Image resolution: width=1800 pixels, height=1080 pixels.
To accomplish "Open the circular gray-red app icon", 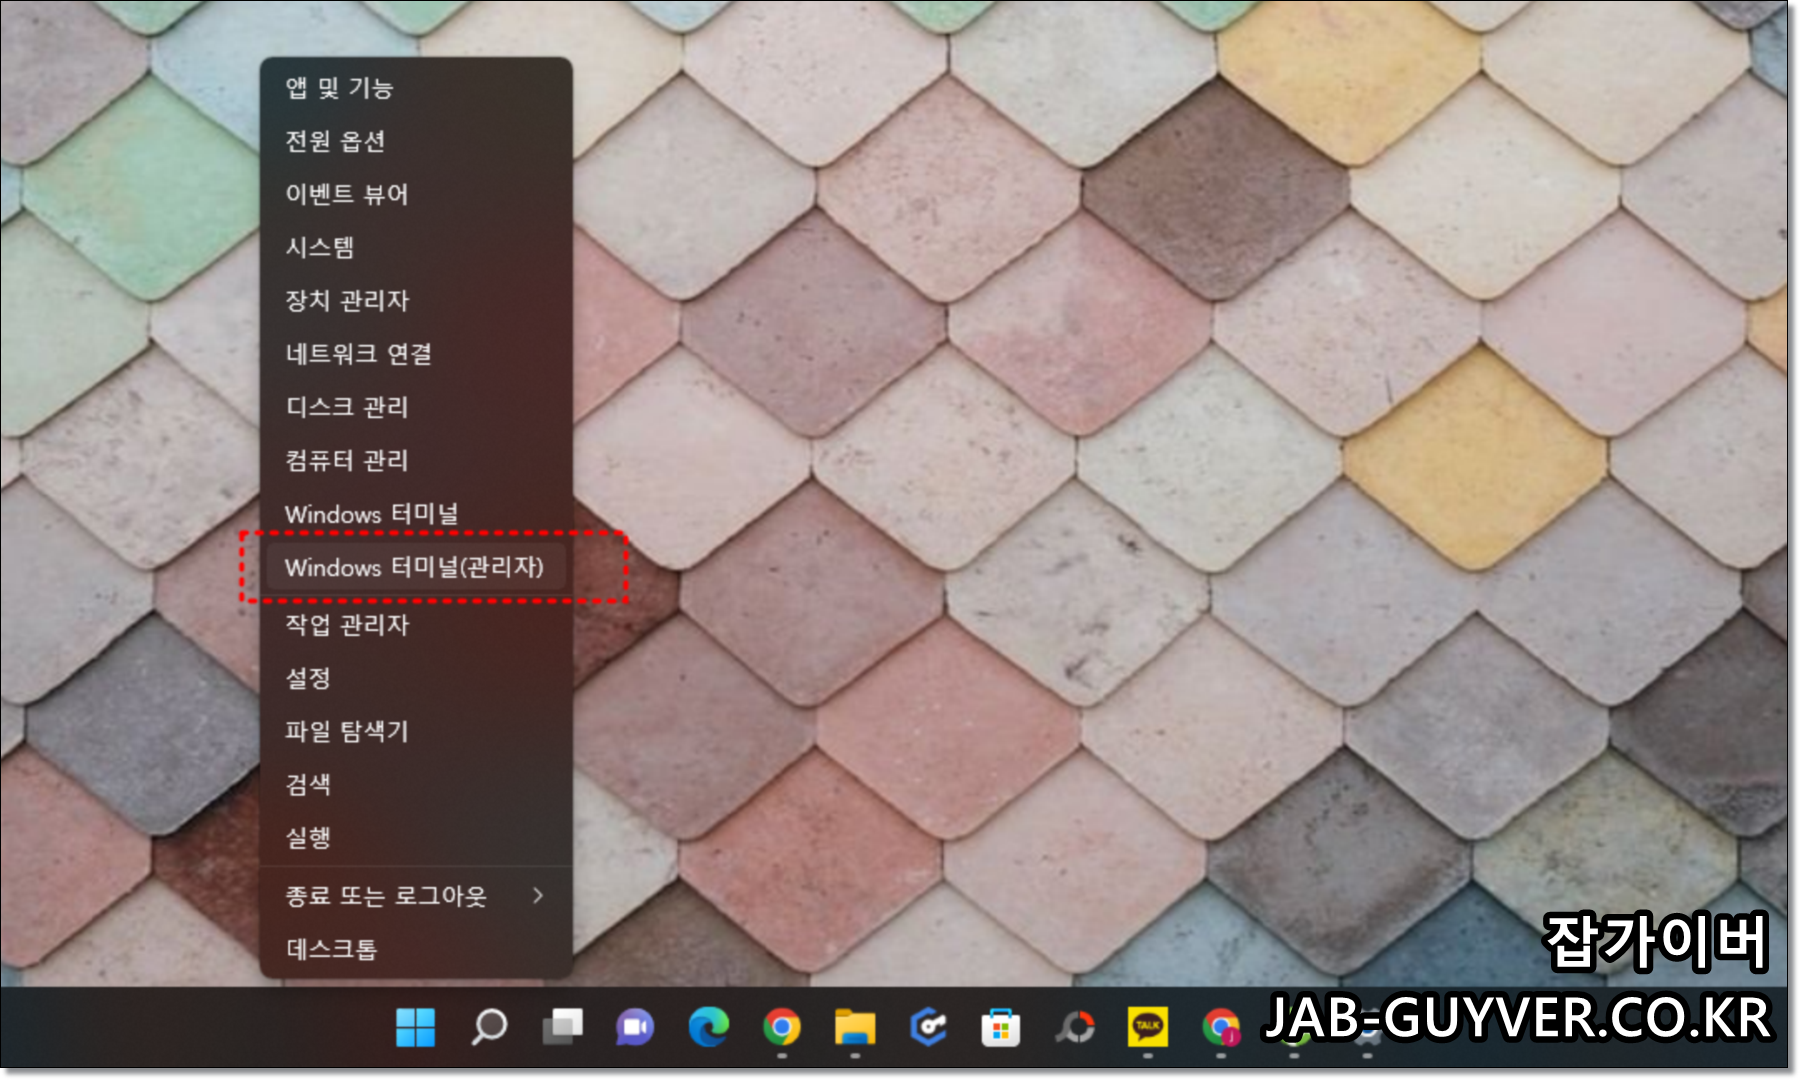I will 1075,1027.
